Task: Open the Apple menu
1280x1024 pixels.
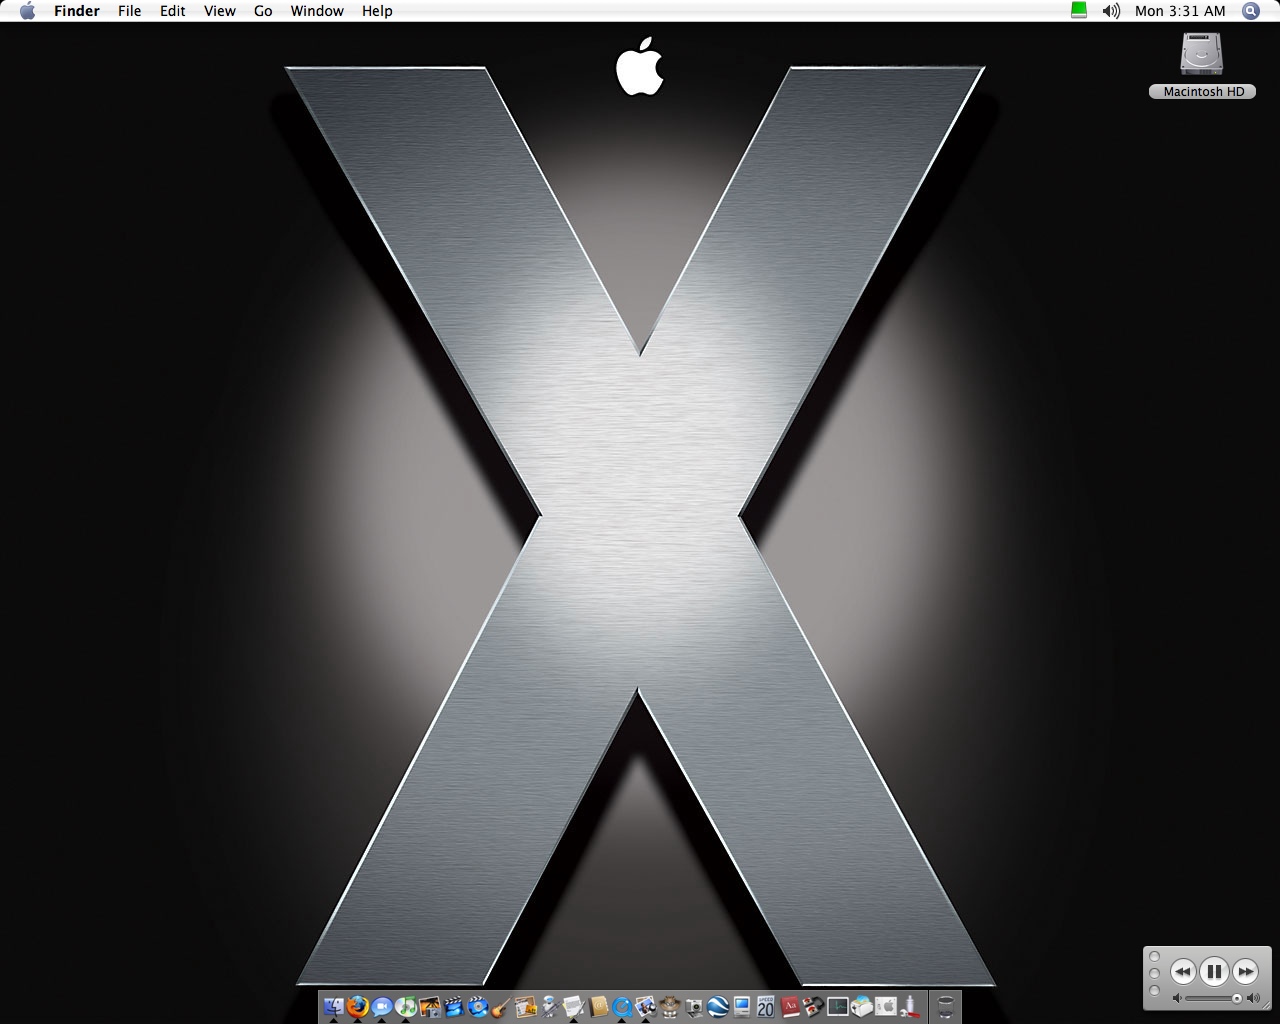Action: pyautogui.click(x=27, y=11)
